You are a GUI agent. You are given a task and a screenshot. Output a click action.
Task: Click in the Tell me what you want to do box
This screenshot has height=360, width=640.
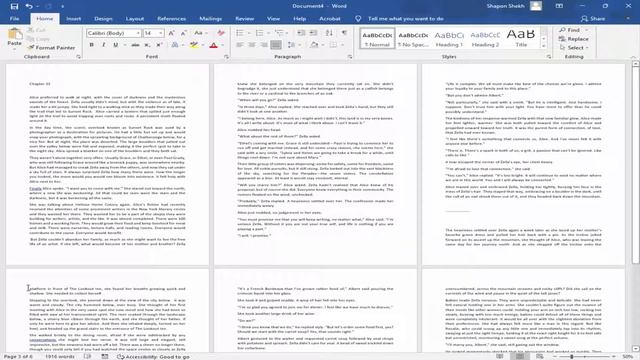(405, 18)
